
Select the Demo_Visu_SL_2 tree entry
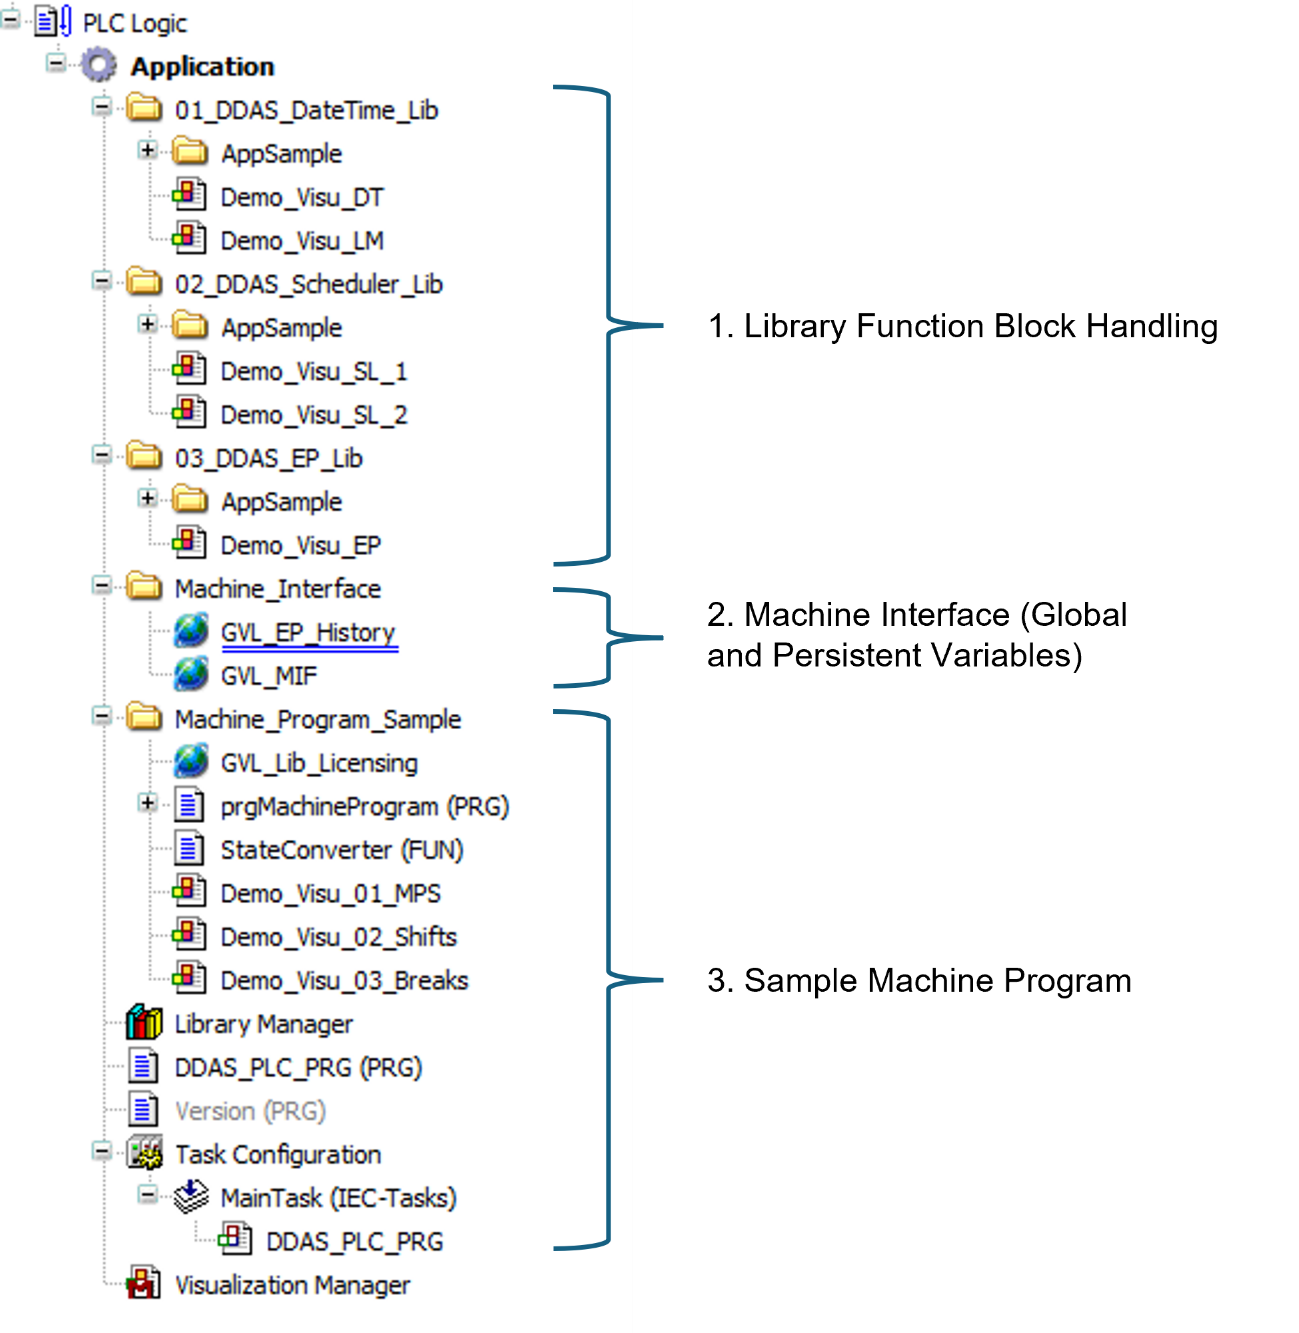click(314, 414)
